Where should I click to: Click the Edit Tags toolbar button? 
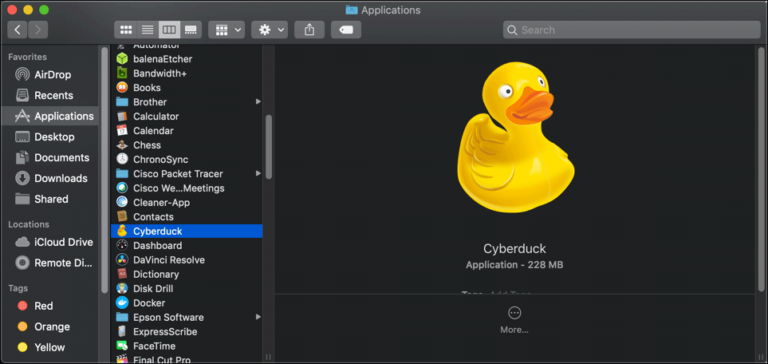pyautogui.click(x=346, y=30)
